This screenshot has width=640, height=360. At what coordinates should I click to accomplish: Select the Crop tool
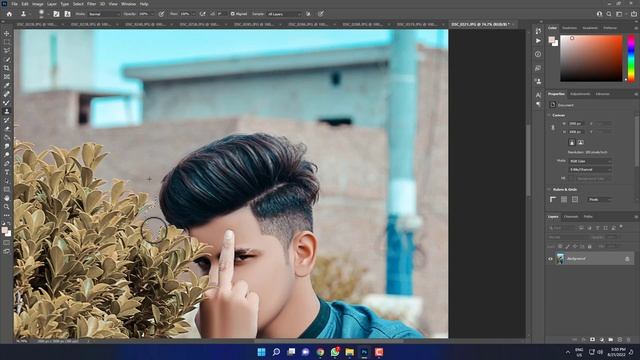coord(7,68)
